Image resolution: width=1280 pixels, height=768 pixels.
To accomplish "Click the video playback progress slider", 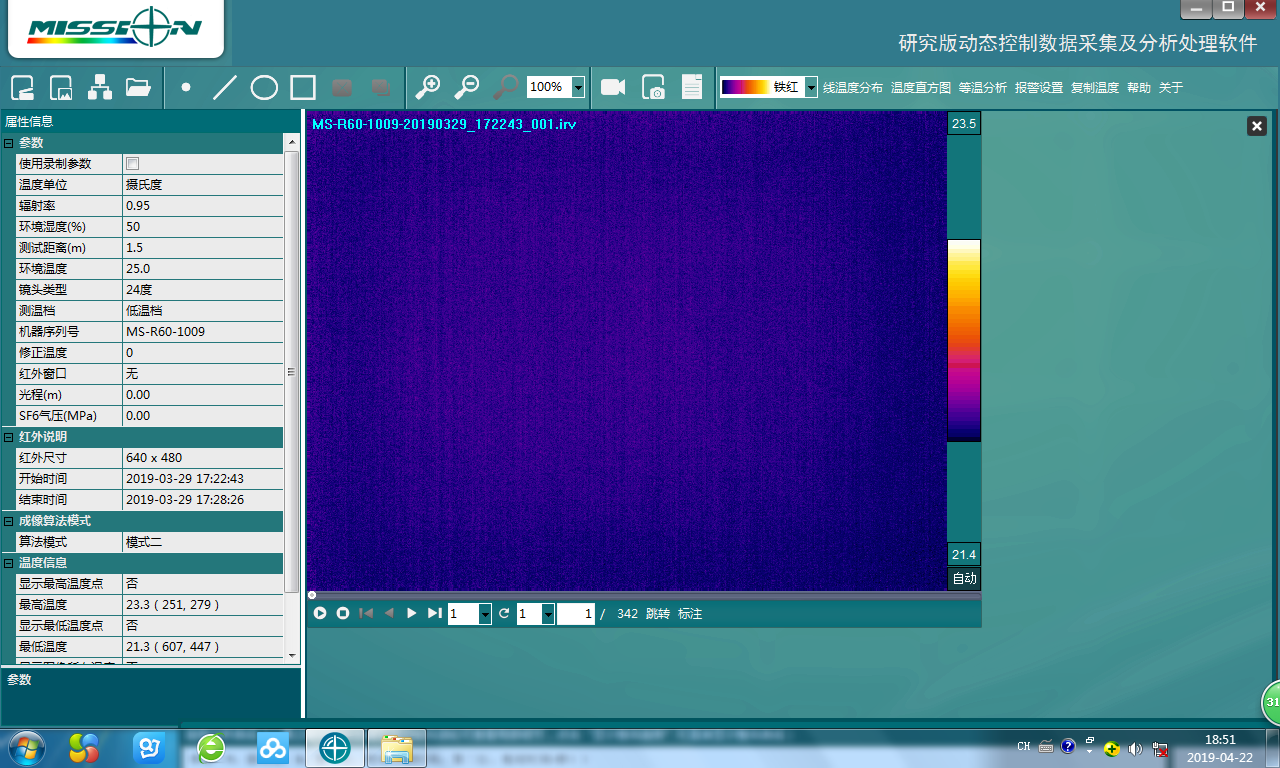I will coord(645,595).
